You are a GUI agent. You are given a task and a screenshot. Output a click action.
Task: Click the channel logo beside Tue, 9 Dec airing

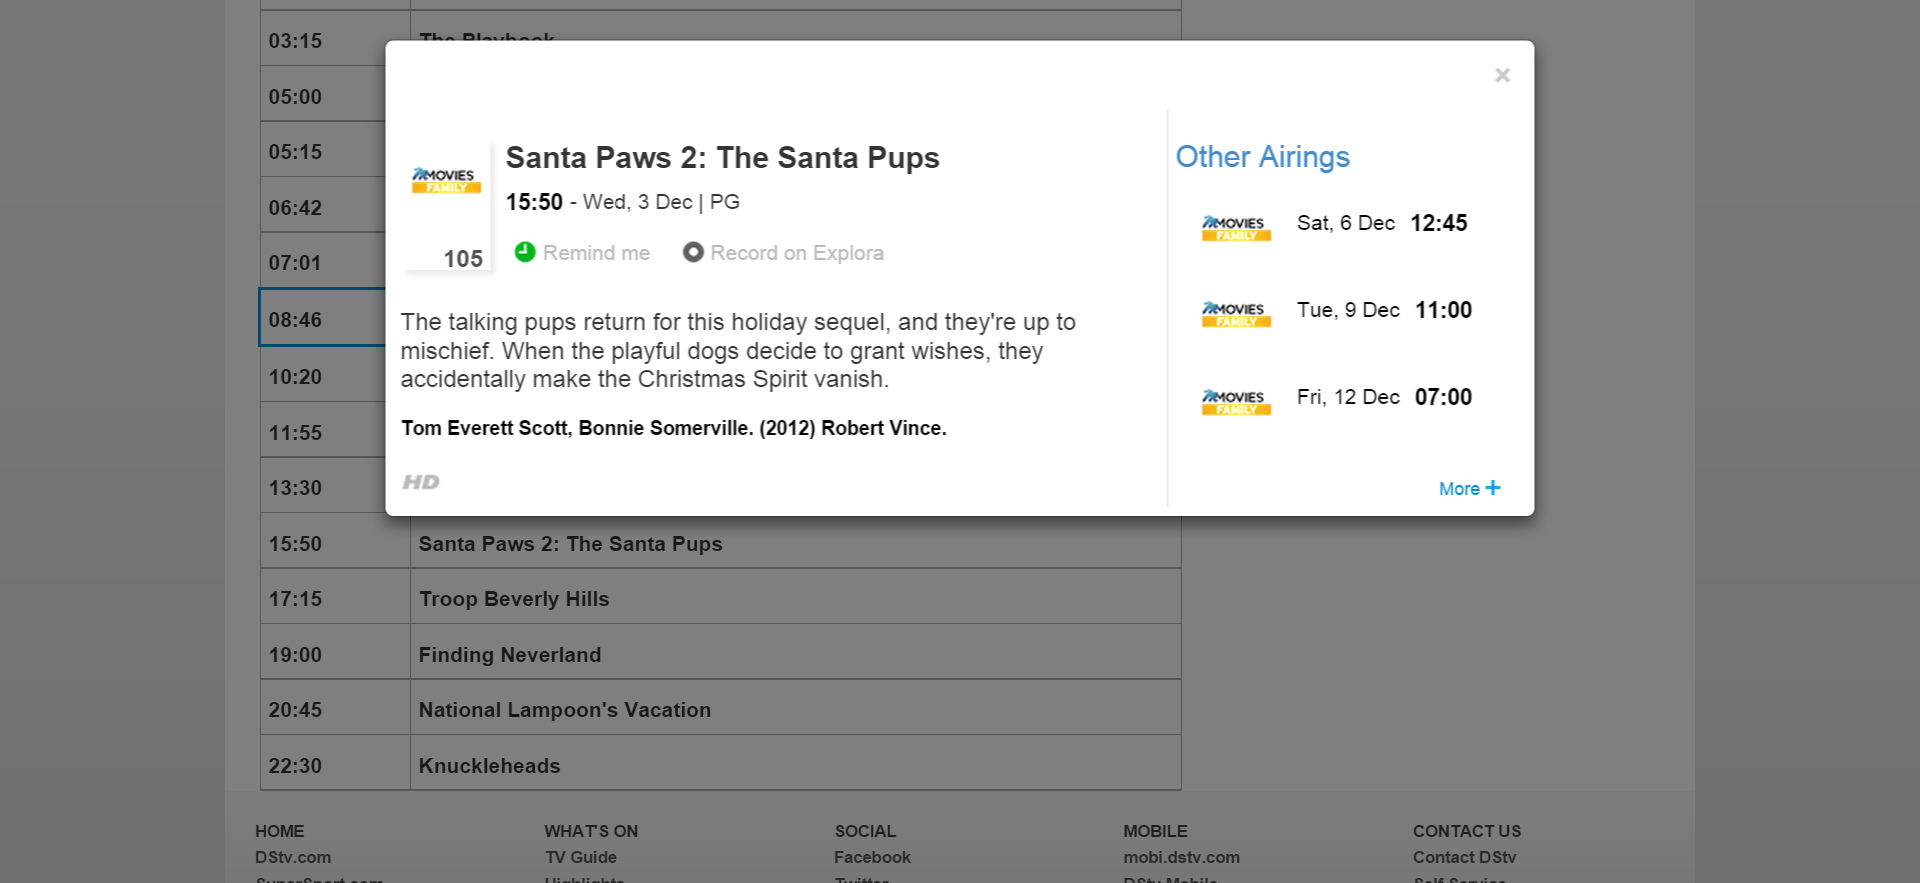pyautogui.click(x=1236, y=315)
